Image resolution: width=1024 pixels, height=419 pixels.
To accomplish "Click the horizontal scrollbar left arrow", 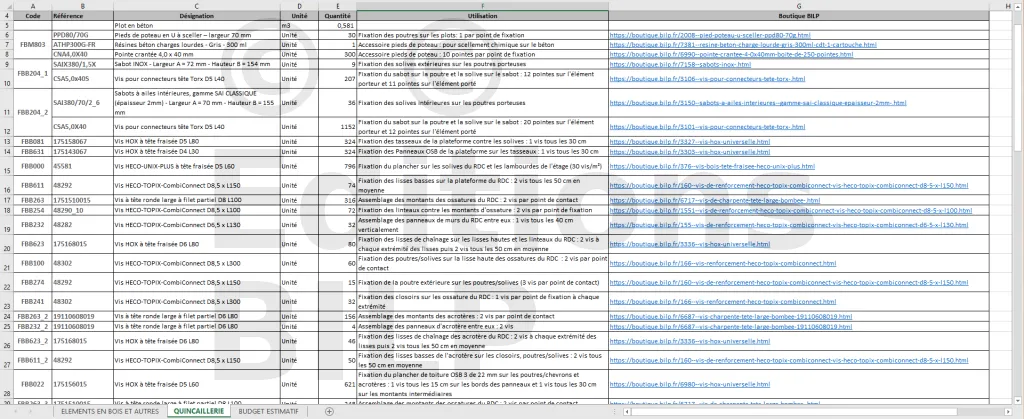I will tap(627, 411).
